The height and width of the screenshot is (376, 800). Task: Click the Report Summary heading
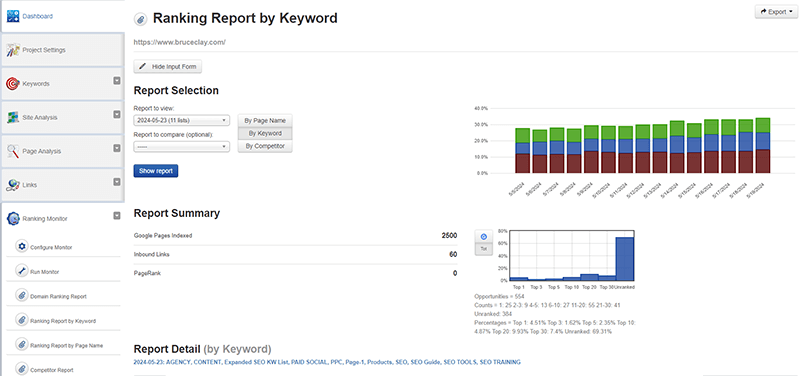tap(177, 213)
